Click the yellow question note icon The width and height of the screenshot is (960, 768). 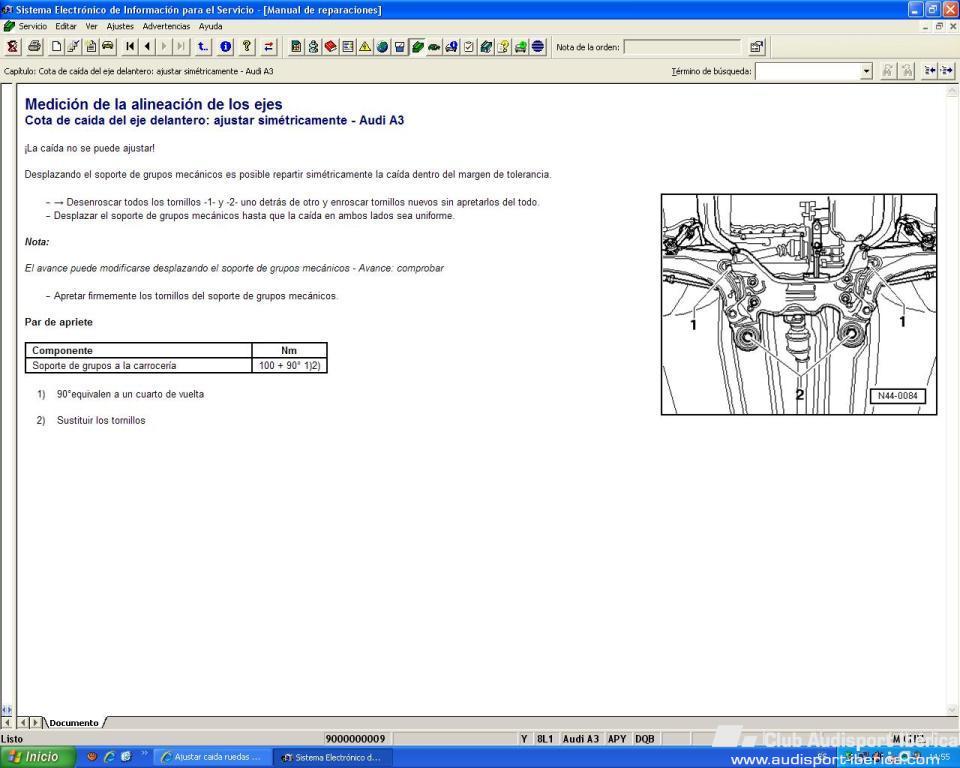(x=503, y=47)
